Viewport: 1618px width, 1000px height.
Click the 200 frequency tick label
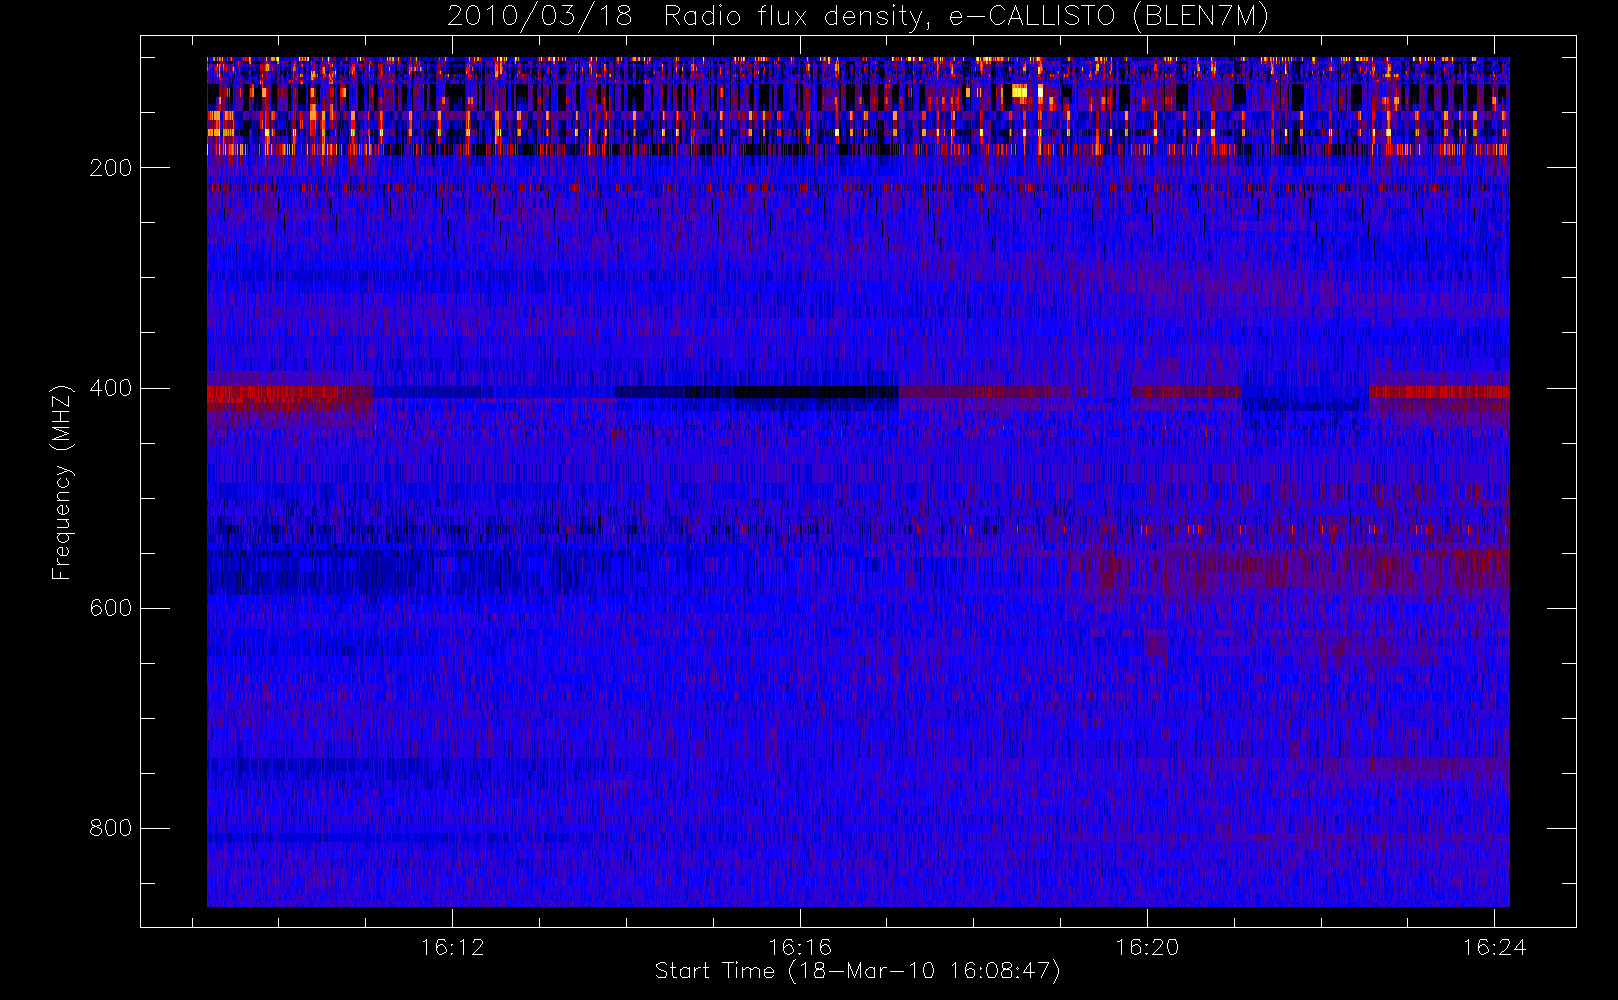[111, 168]
